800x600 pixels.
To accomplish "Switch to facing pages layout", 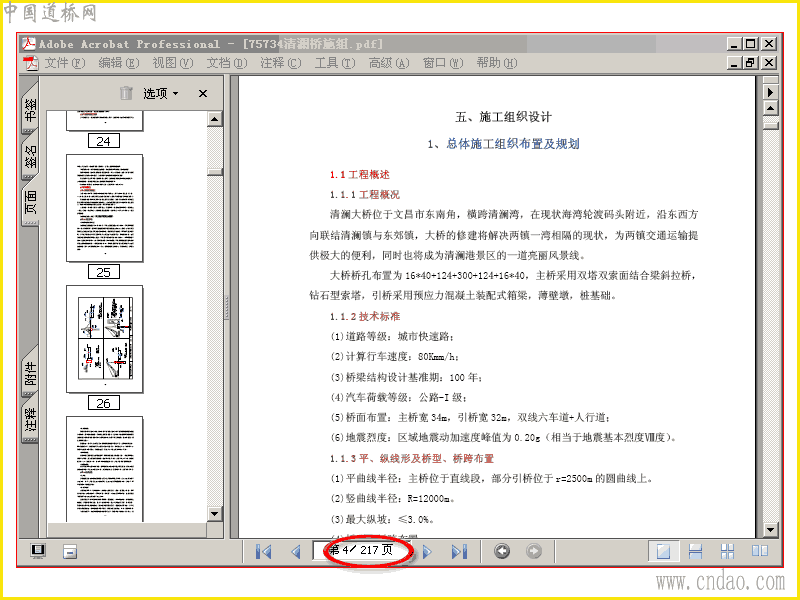I will click(760, 551).
